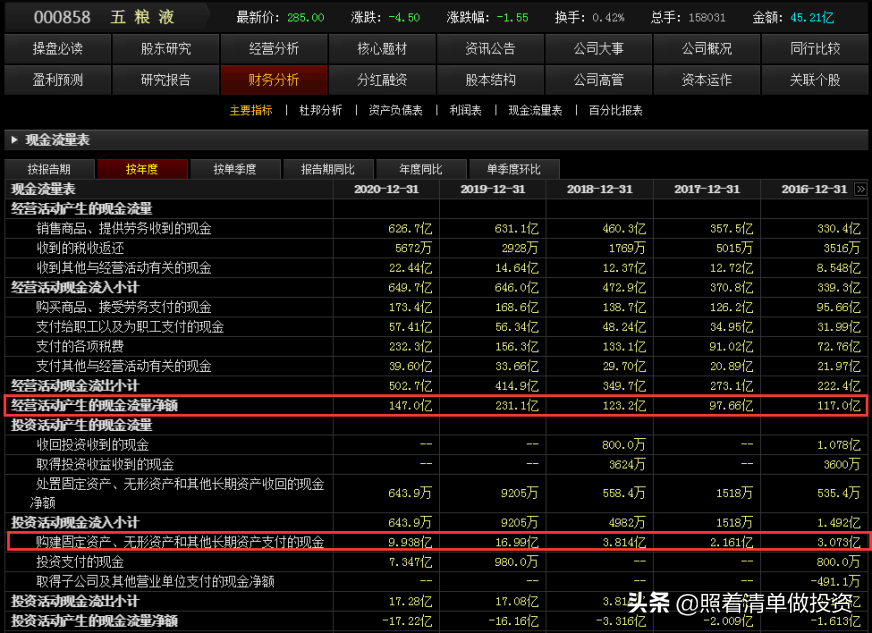Open the 年度同比 comparison view
The width and height of the screenshot is (872, 633).
tap(420, 169)
